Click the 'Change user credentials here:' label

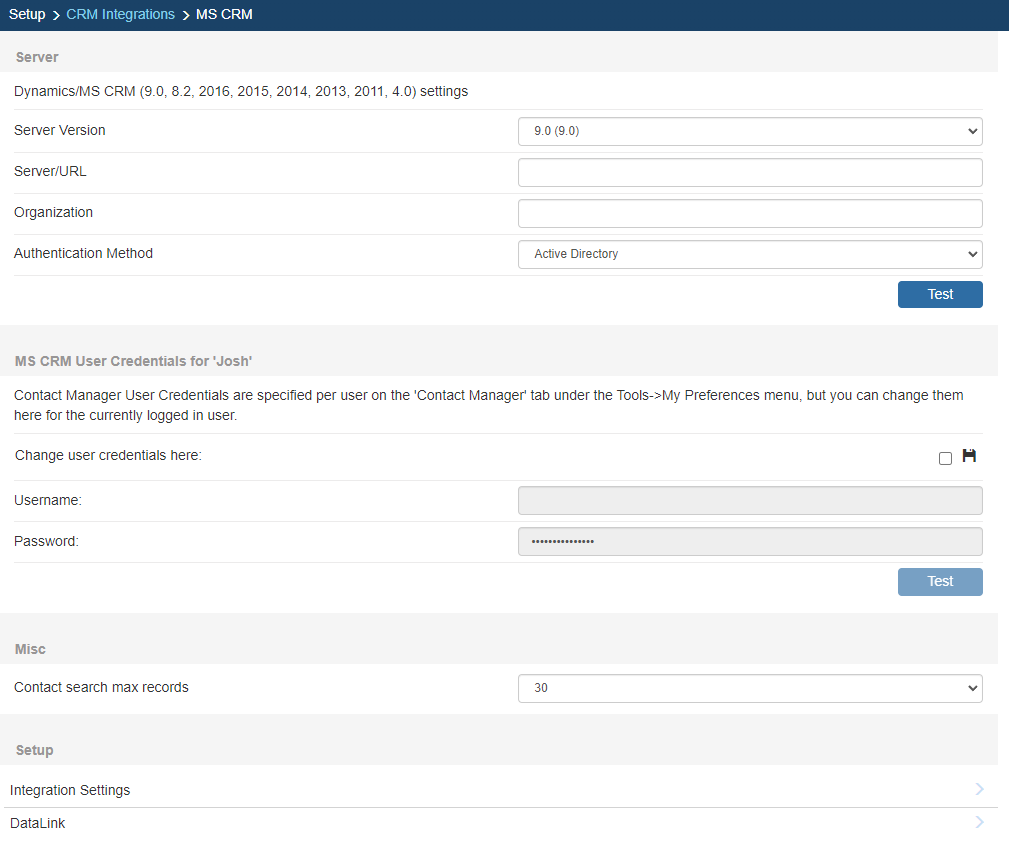click(x=108, y=455)
